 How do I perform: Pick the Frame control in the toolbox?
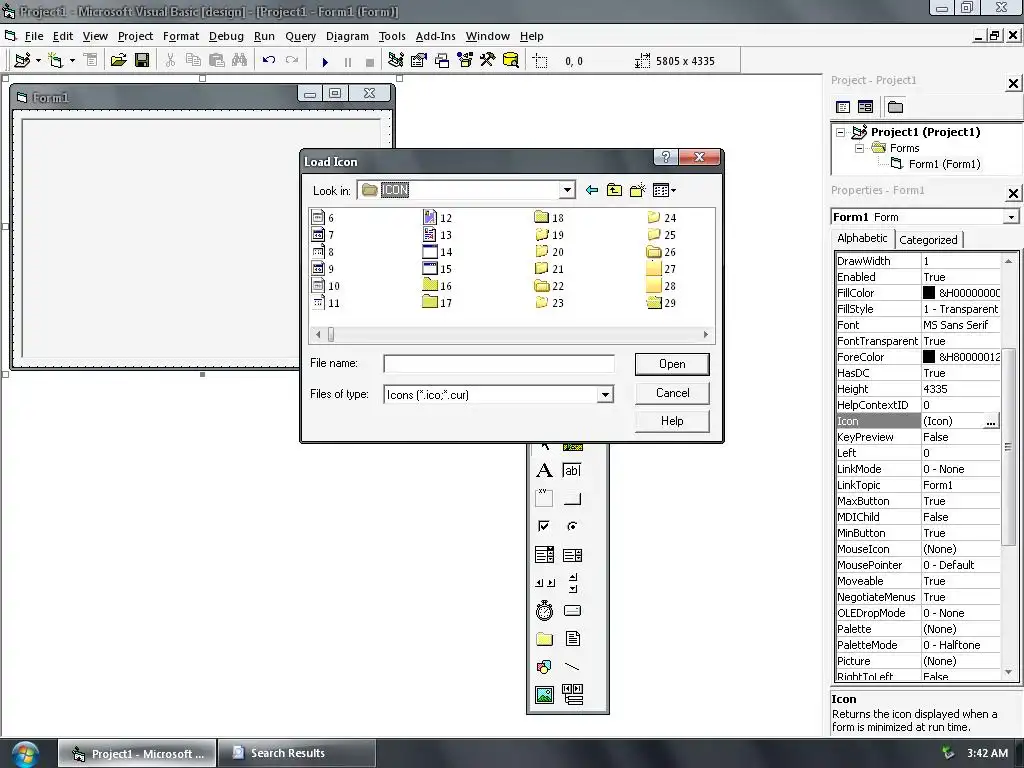[544, 498]
